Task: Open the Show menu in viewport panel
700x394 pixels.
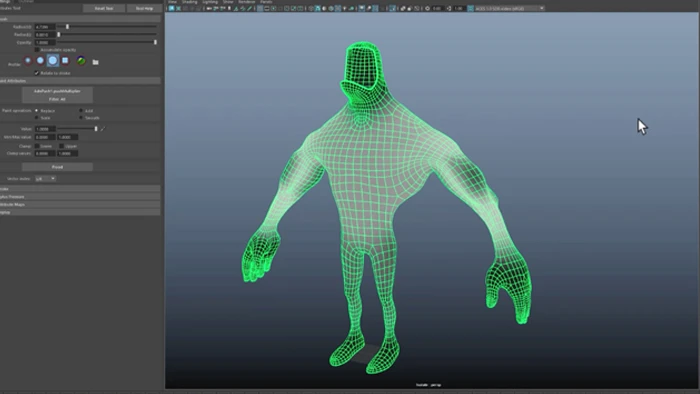Action: 228,2
